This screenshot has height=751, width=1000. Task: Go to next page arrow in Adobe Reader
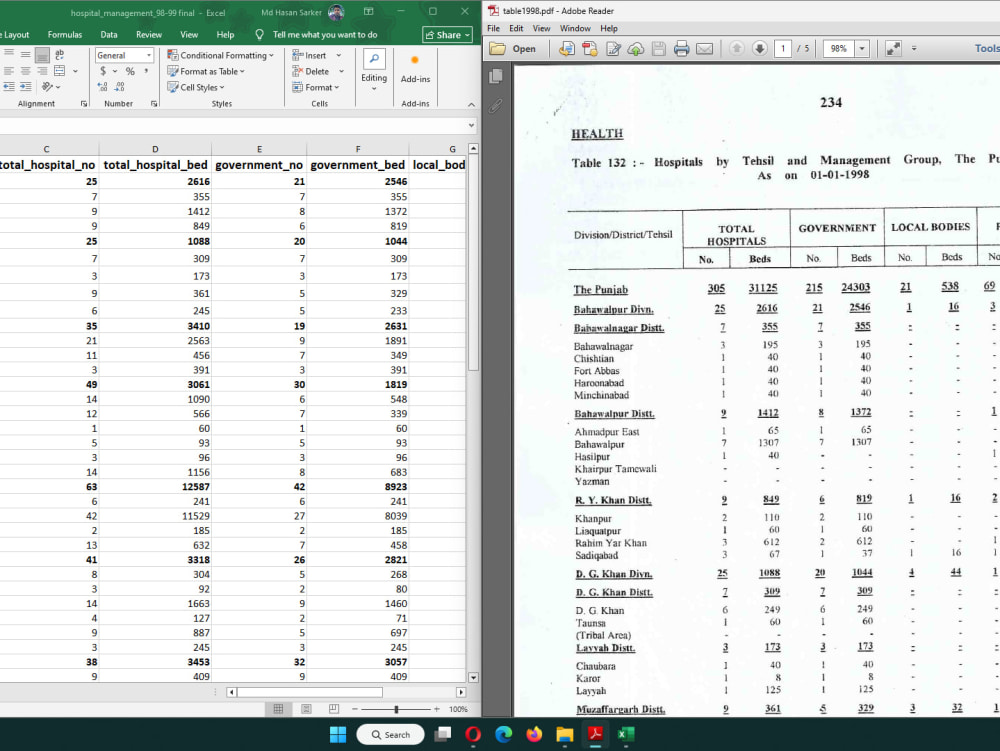click(x=760, y=48)
